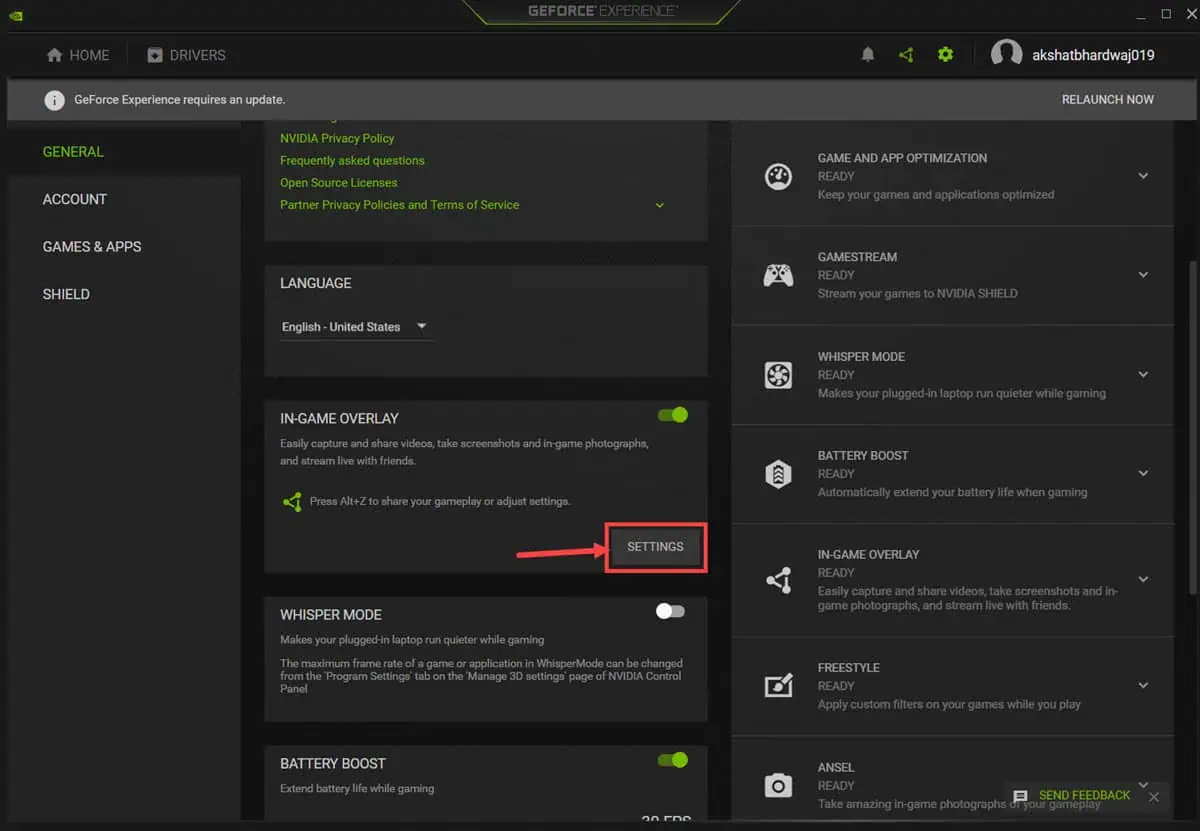The width and height of the screenshot is (1200, 831).
Task: Click the GameStream controller icon
Action: (x=778, y=275)
